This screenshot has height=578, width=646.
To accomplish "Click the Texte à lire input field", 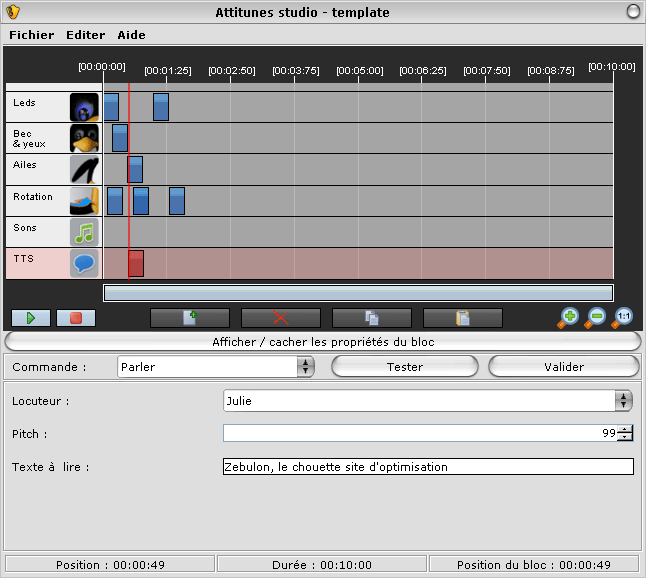I will (428, 467).
